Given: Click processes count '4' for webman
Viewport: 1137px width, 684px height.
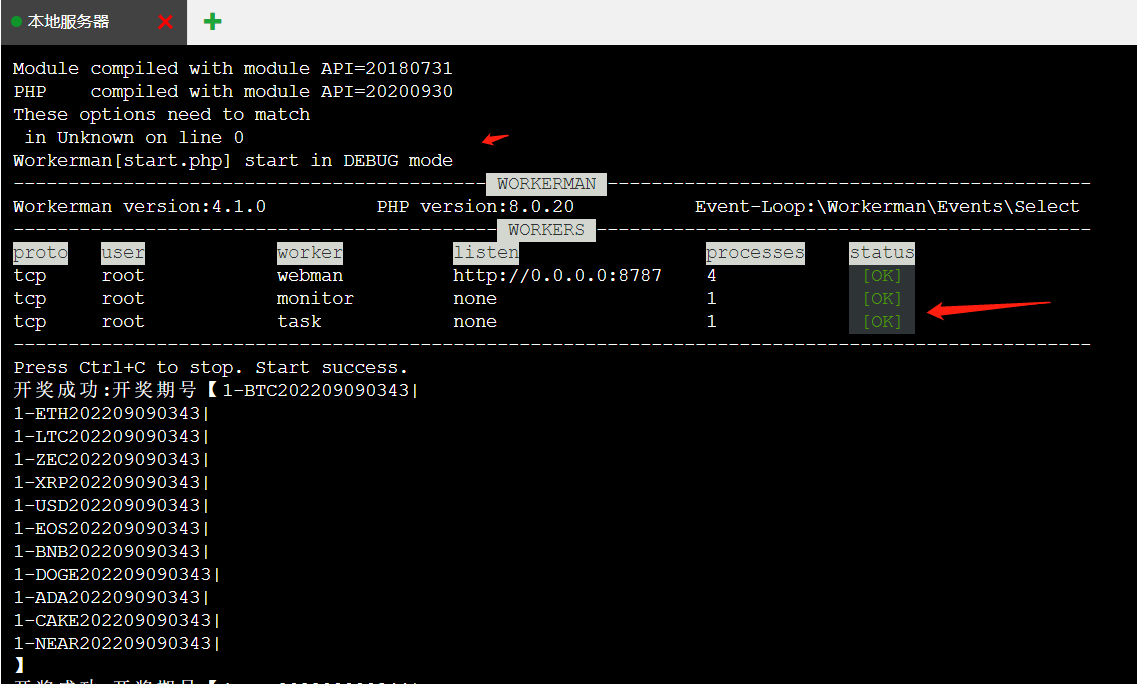Looking at the screenshot, I should tap(711, 276).
